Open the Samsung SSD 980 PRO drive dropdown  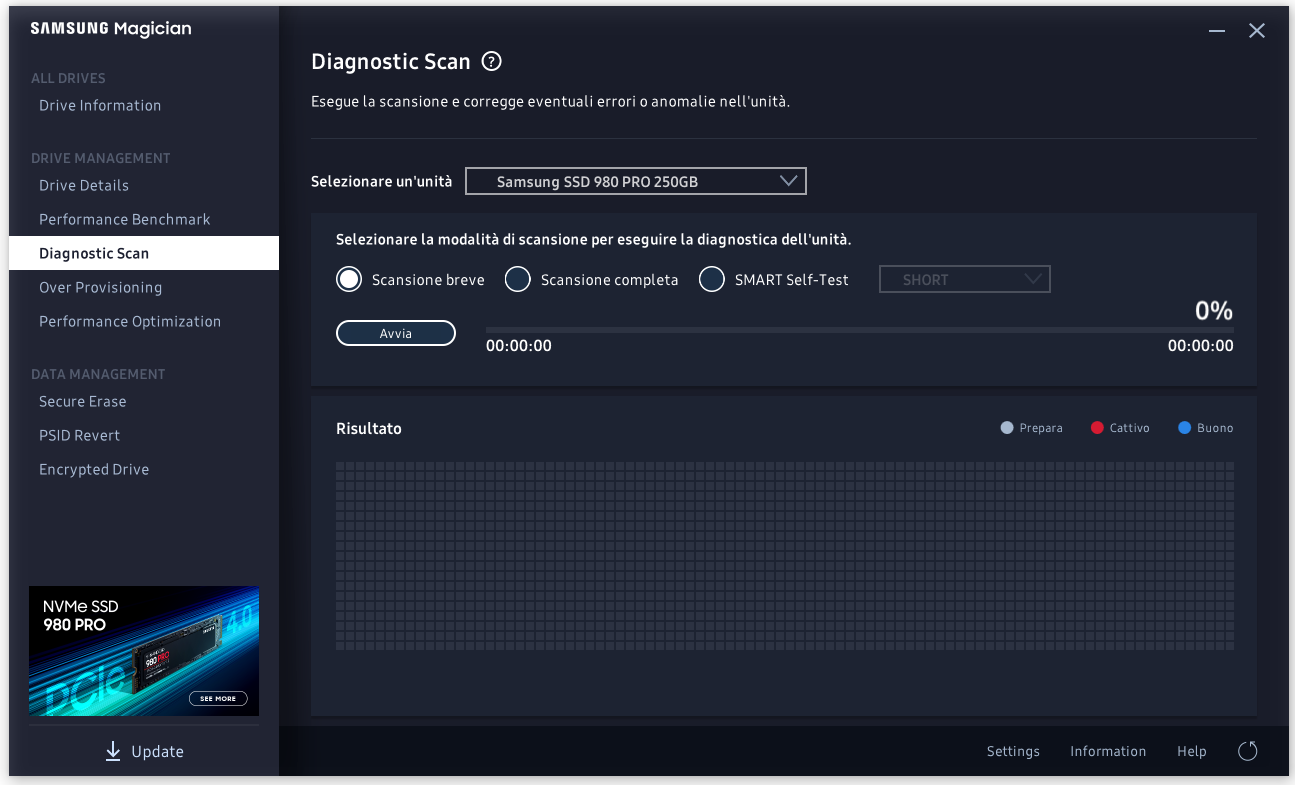636,181
